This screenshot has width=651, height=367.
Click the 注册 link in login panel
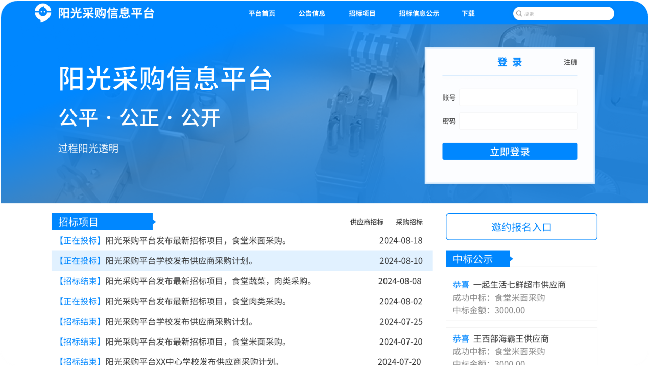click(x=570, y=62)
